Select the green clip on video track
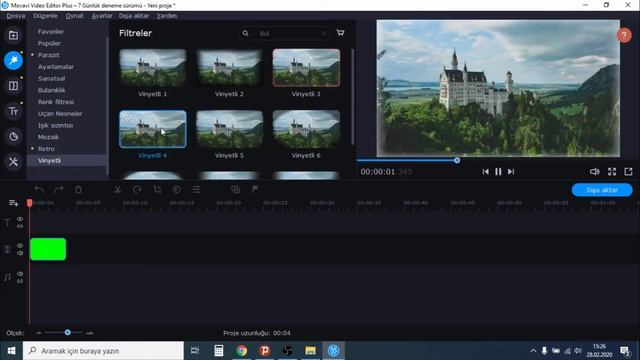The image size is (640, 360). (x=48, y=249)
